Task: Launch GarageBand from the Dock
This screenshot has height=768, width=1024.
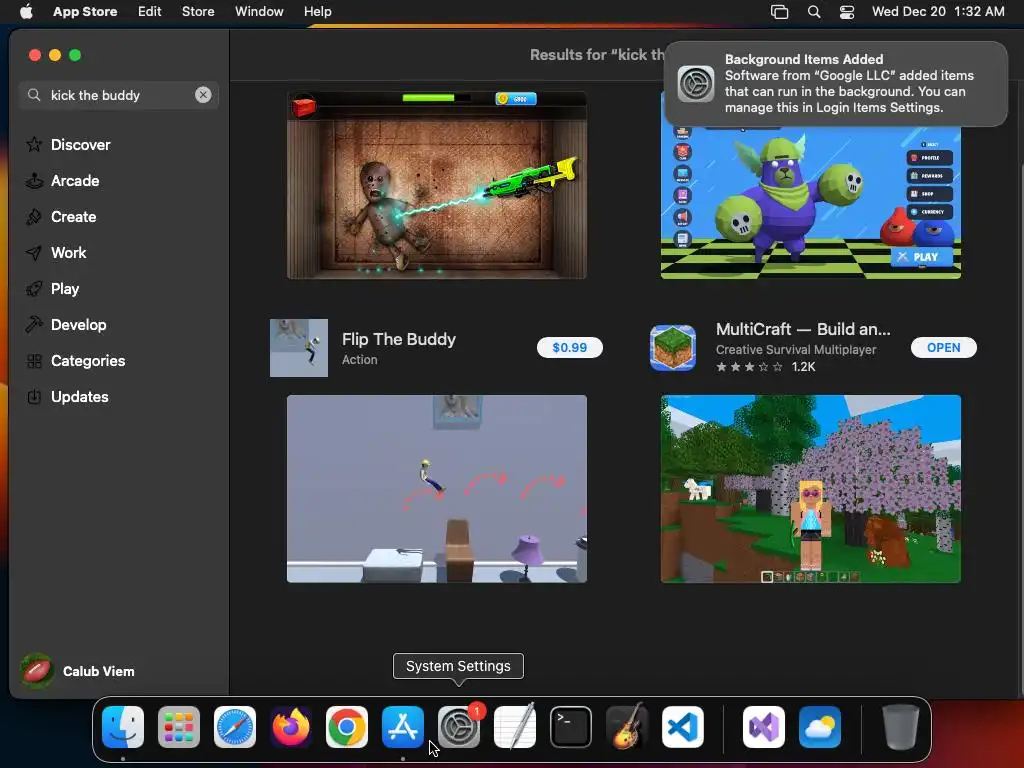Action: pyautogui.click(x=627, y=726)
